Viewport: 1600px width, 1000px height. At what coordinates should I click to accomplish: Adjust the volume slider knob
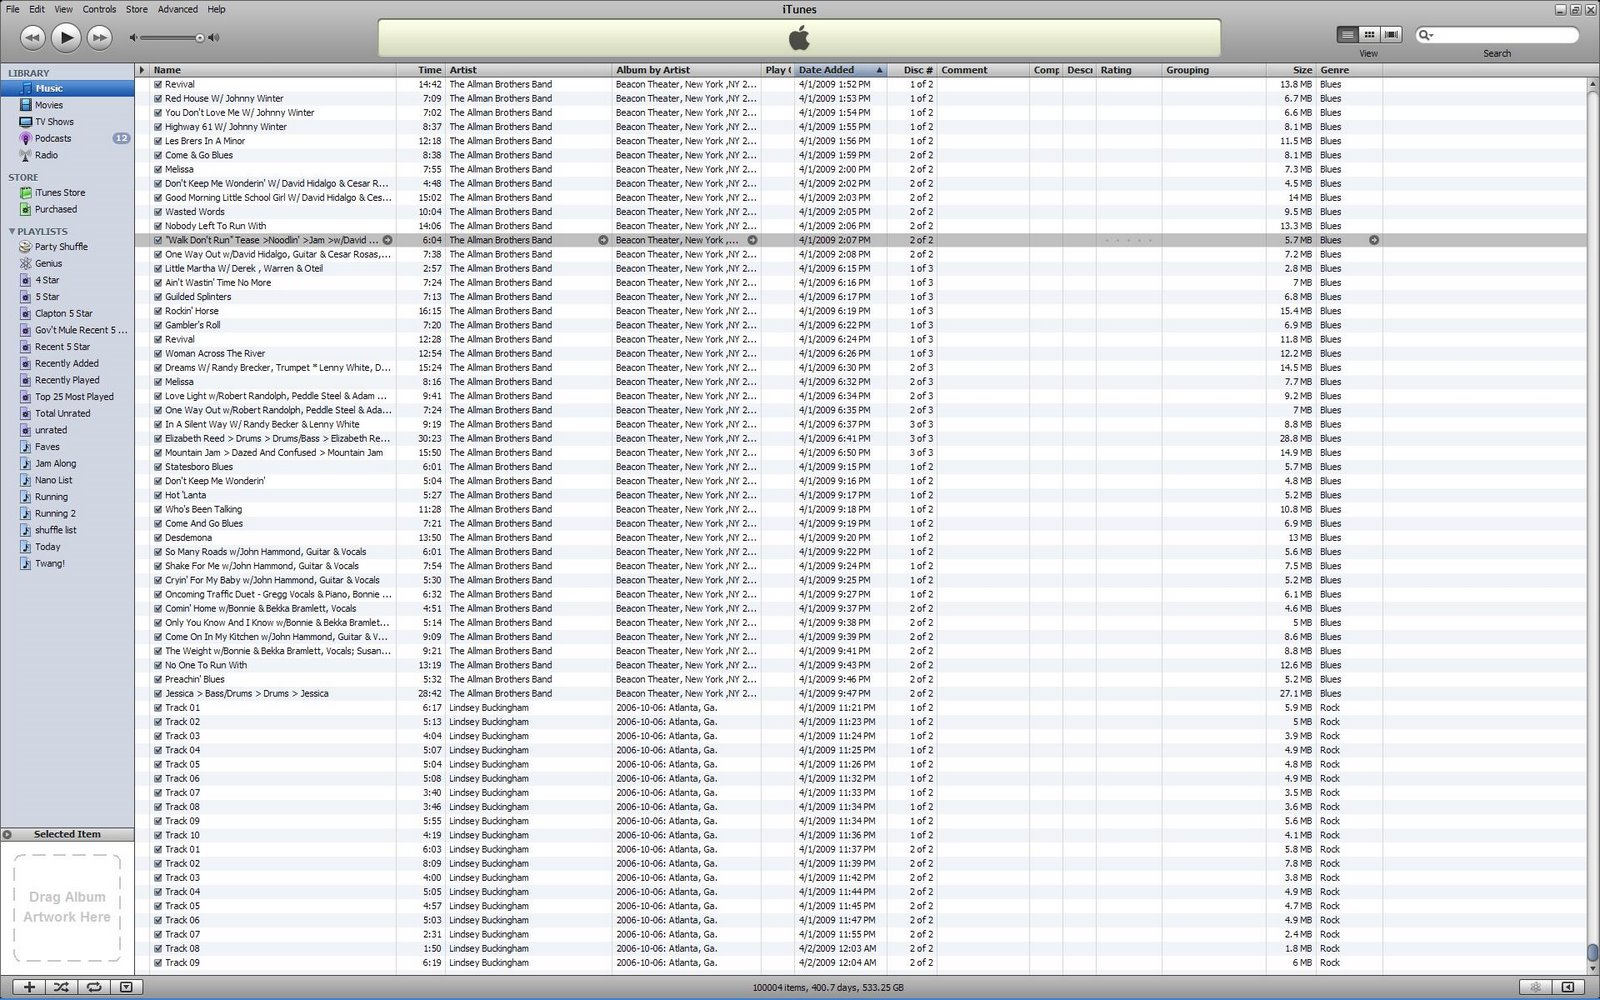[x=200, y=38]
